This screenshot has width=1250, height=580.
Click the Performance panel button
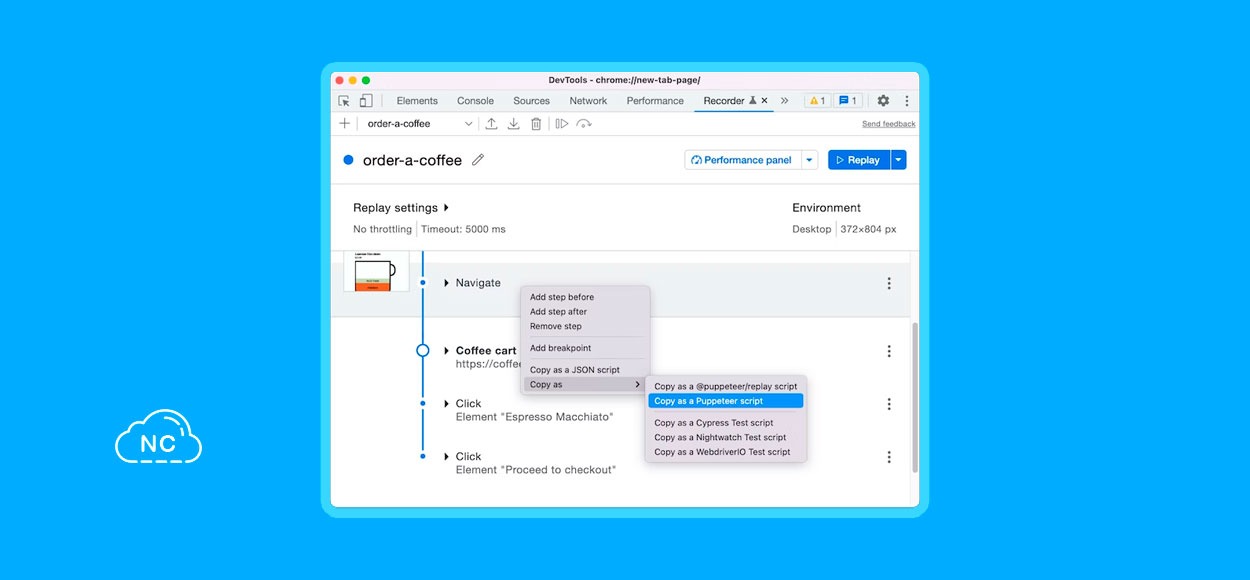pyautogui.click(x=743, y=160)
